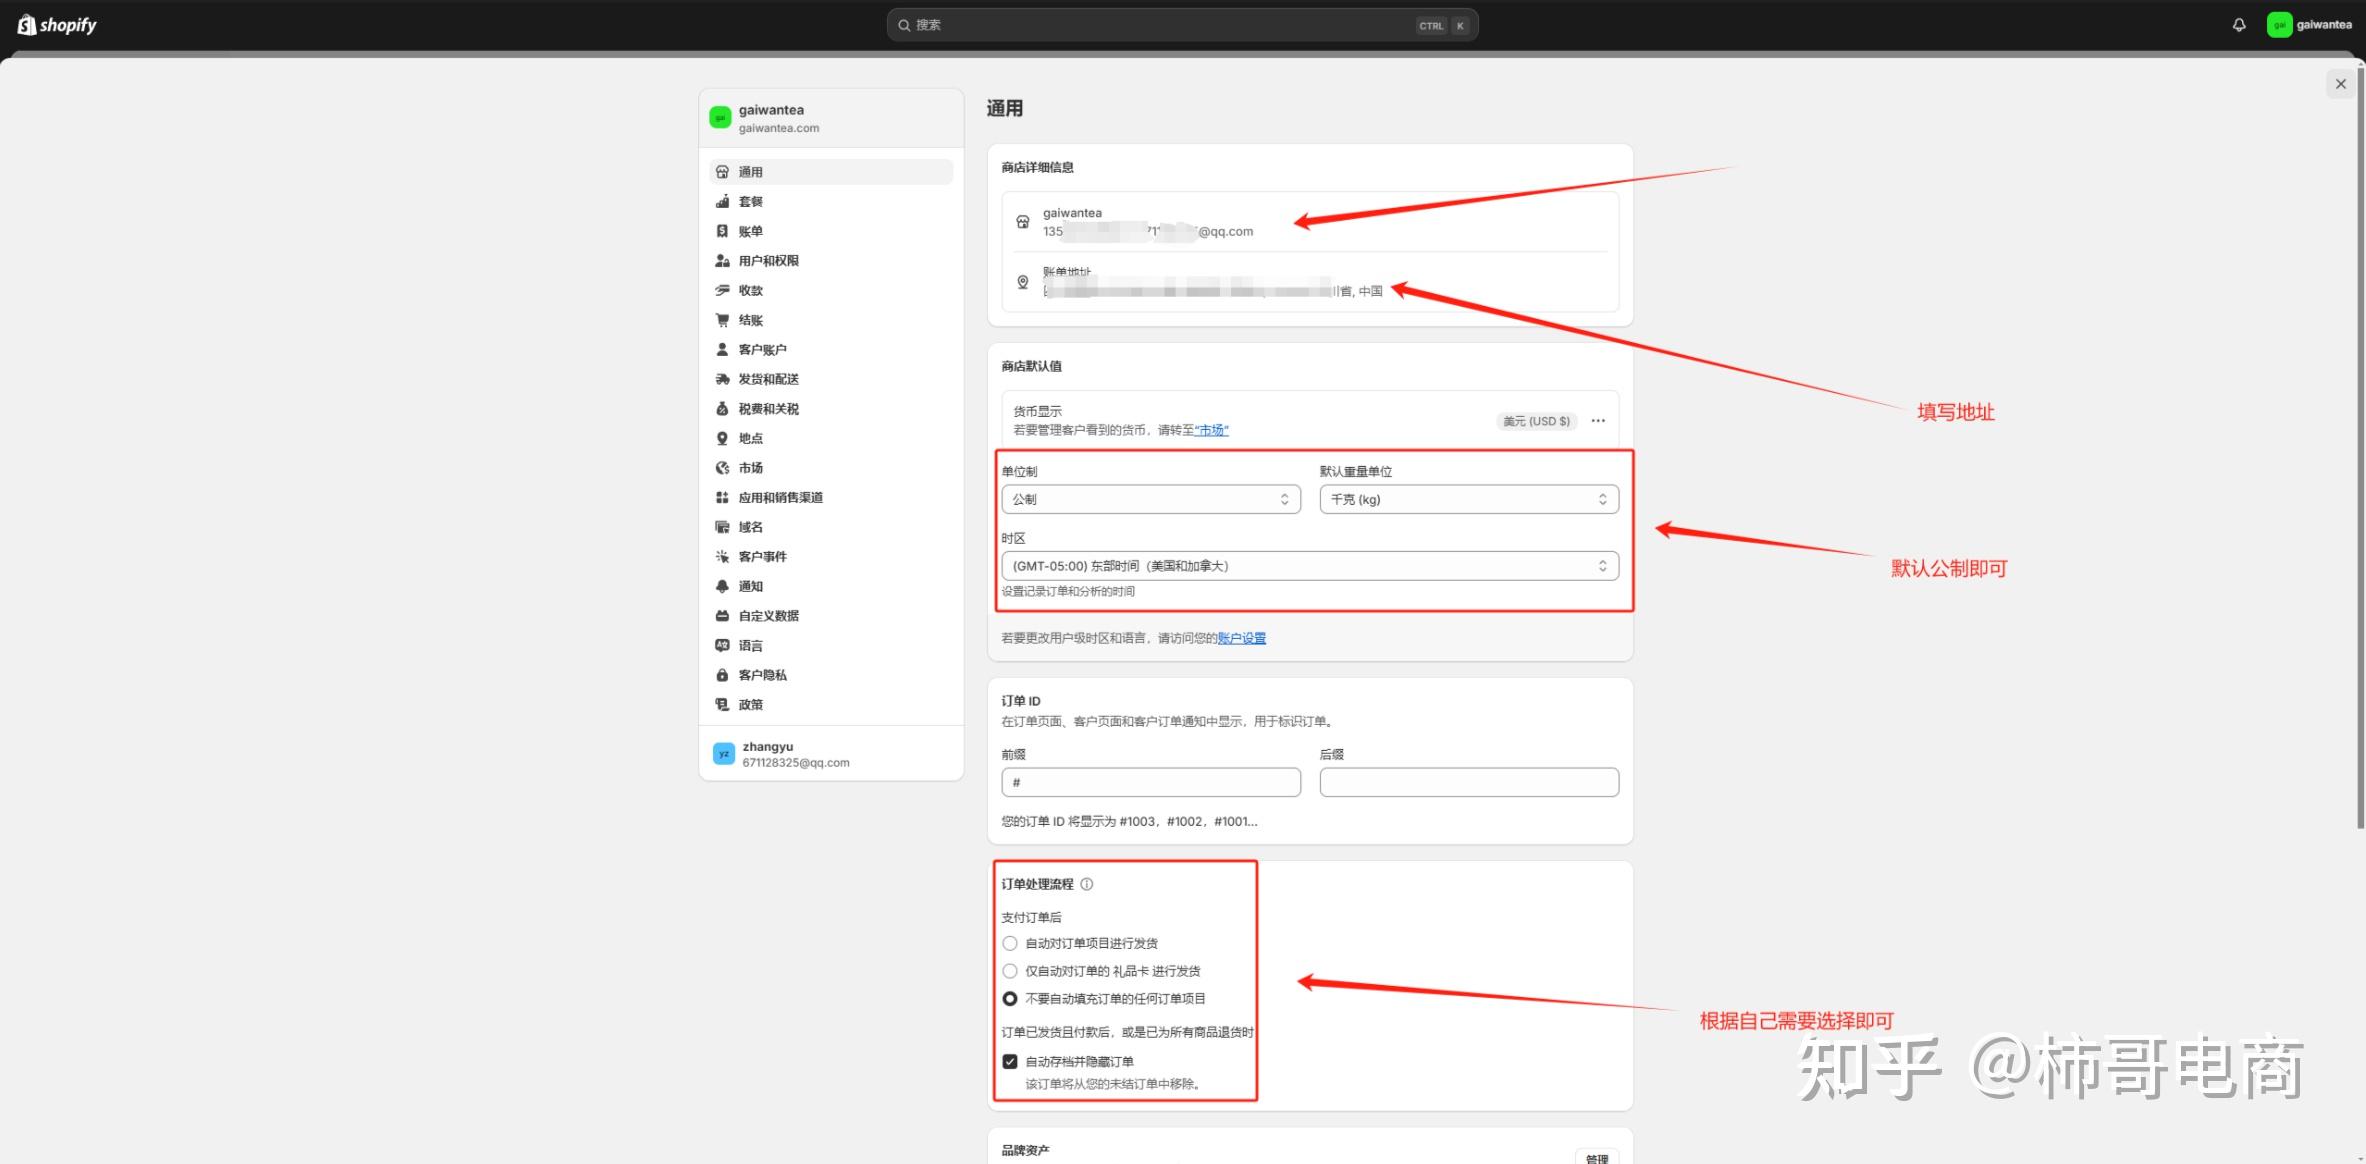Image resolution: width=2366 pixels, height=1164 pixels.
Task: Open the 单位制 dropdown showing 公制
Action: pos(1151,499)
